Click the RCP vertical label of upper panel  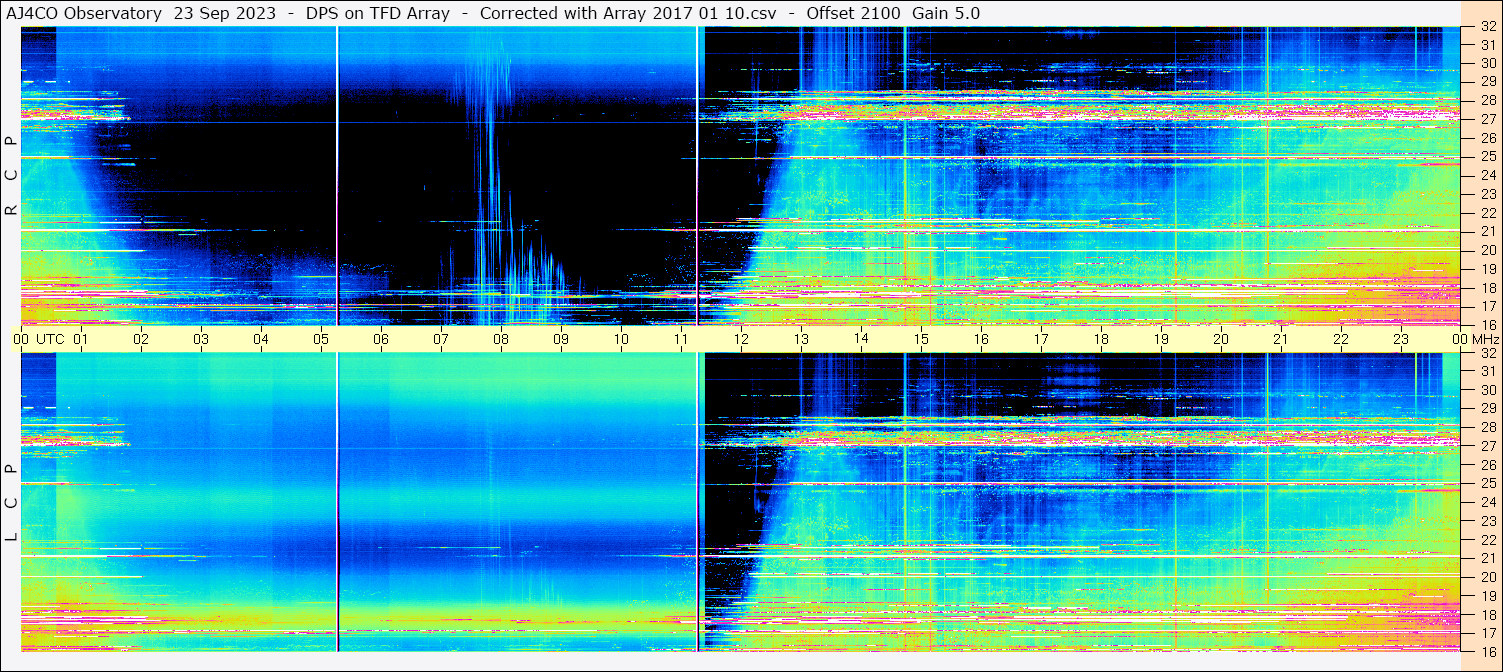(11, 175)
